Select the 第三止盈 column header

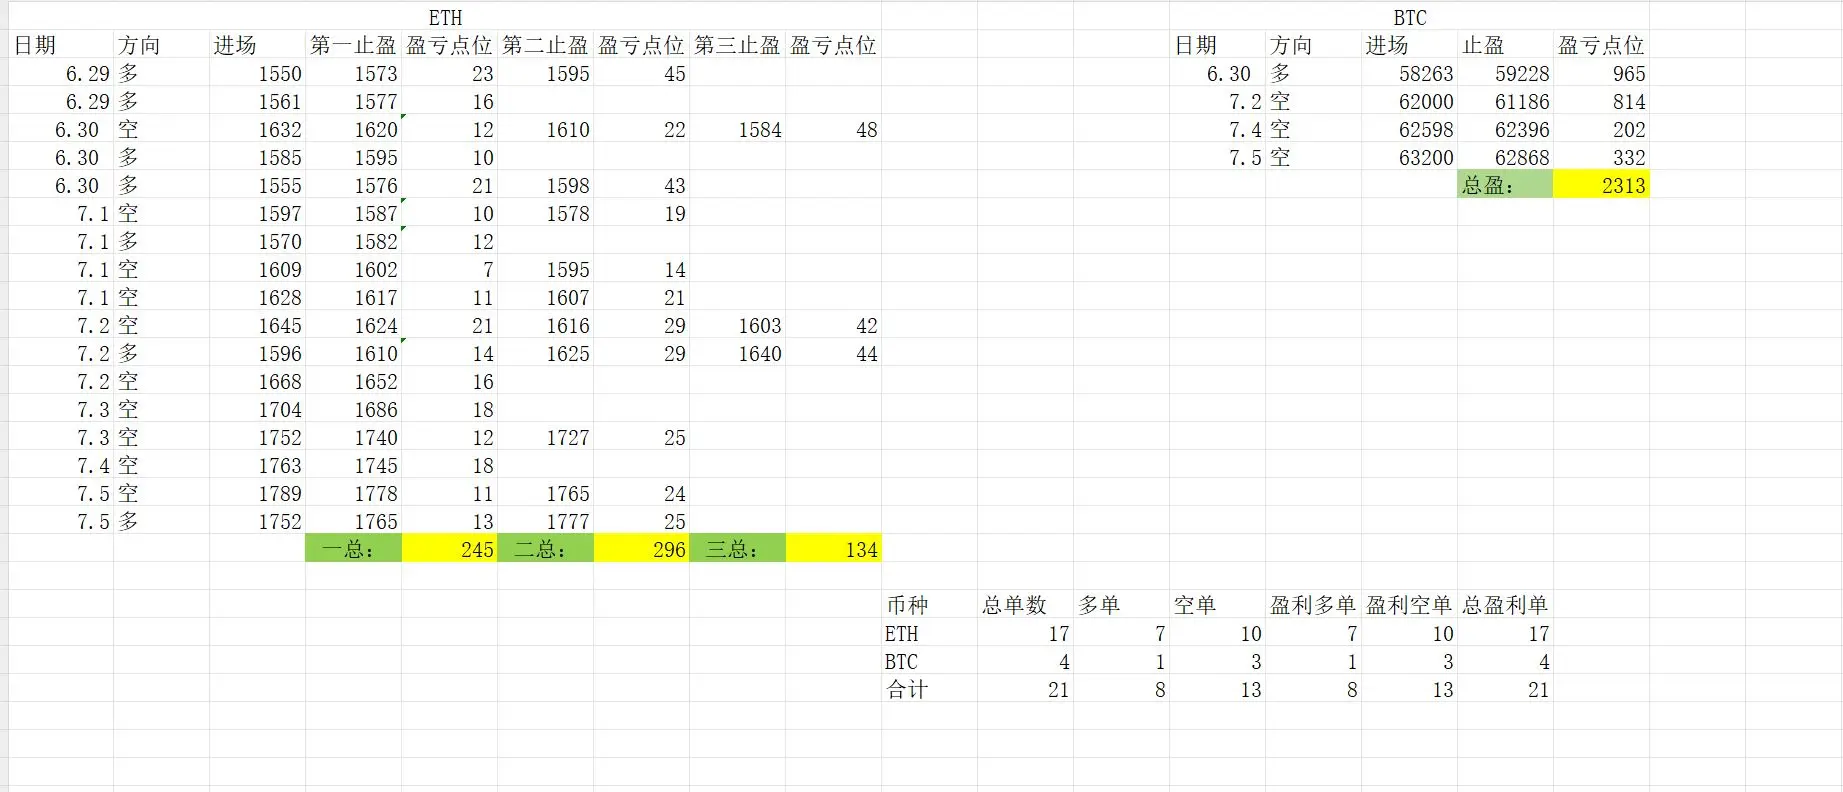click(x=737, y=45)
